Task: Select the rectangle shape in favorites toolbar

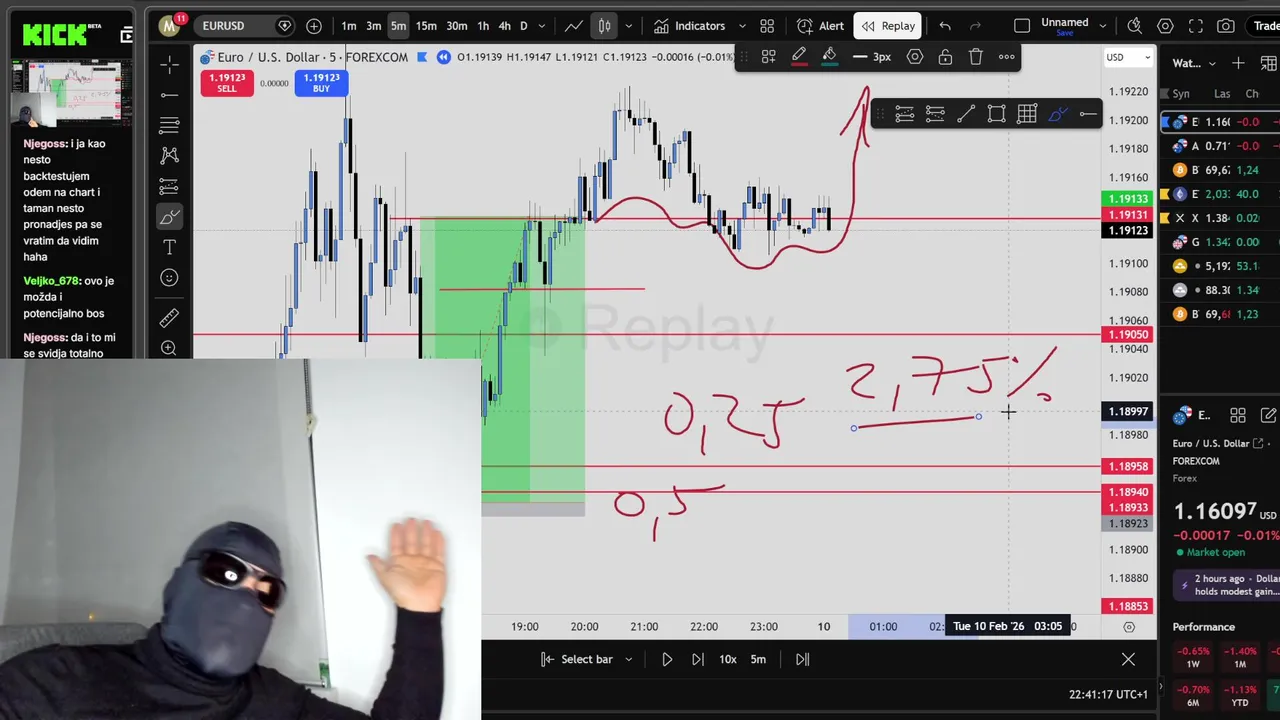Action: 996,114
